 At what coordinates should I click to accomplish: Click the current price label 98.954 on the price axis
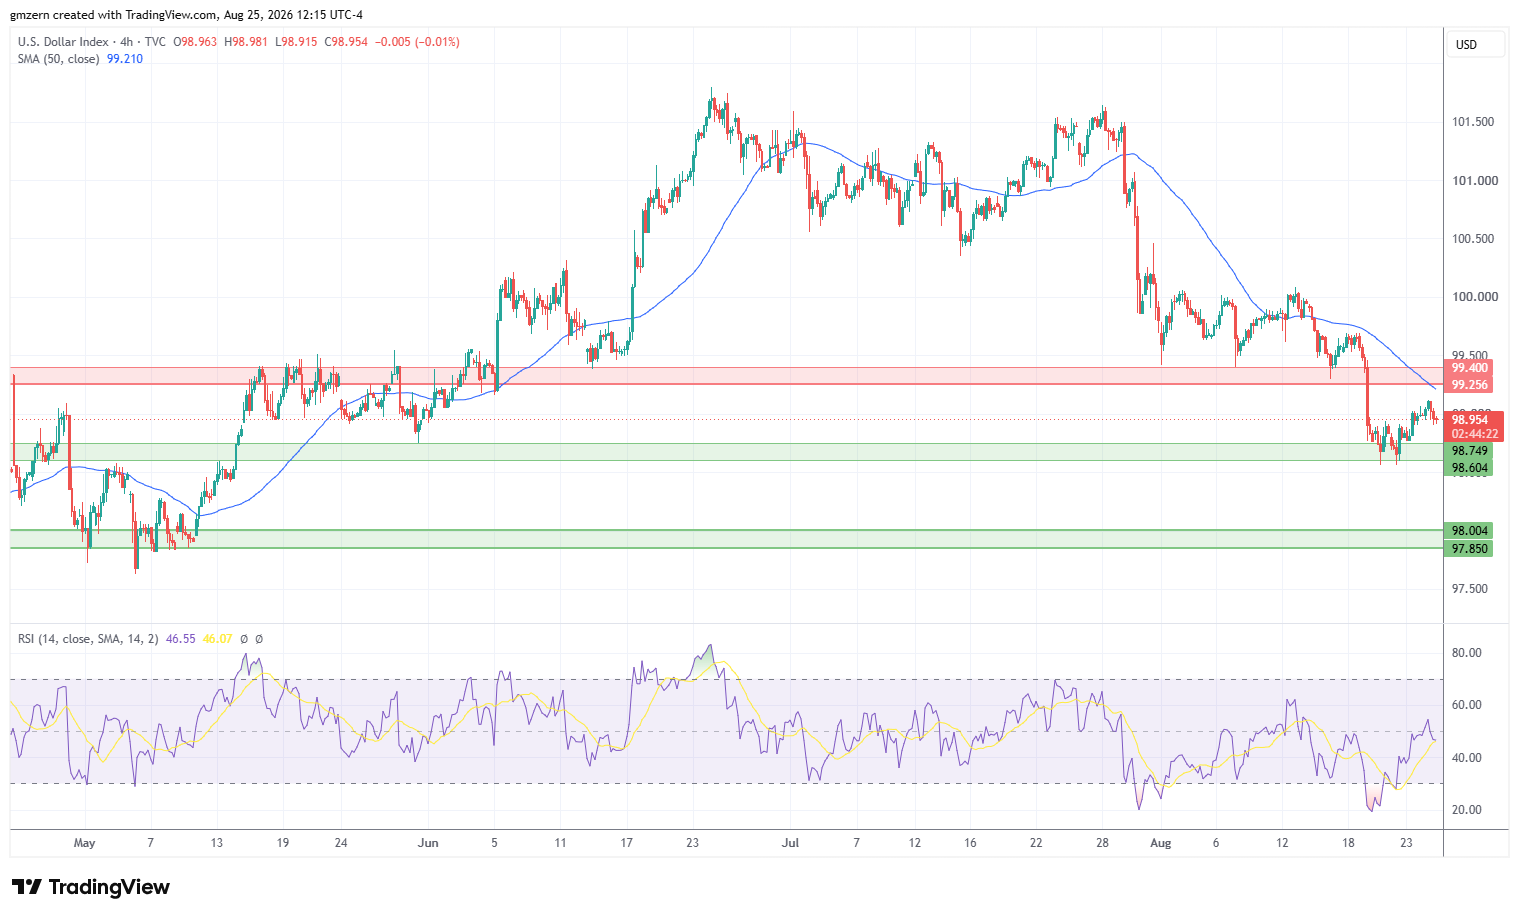1470,420
